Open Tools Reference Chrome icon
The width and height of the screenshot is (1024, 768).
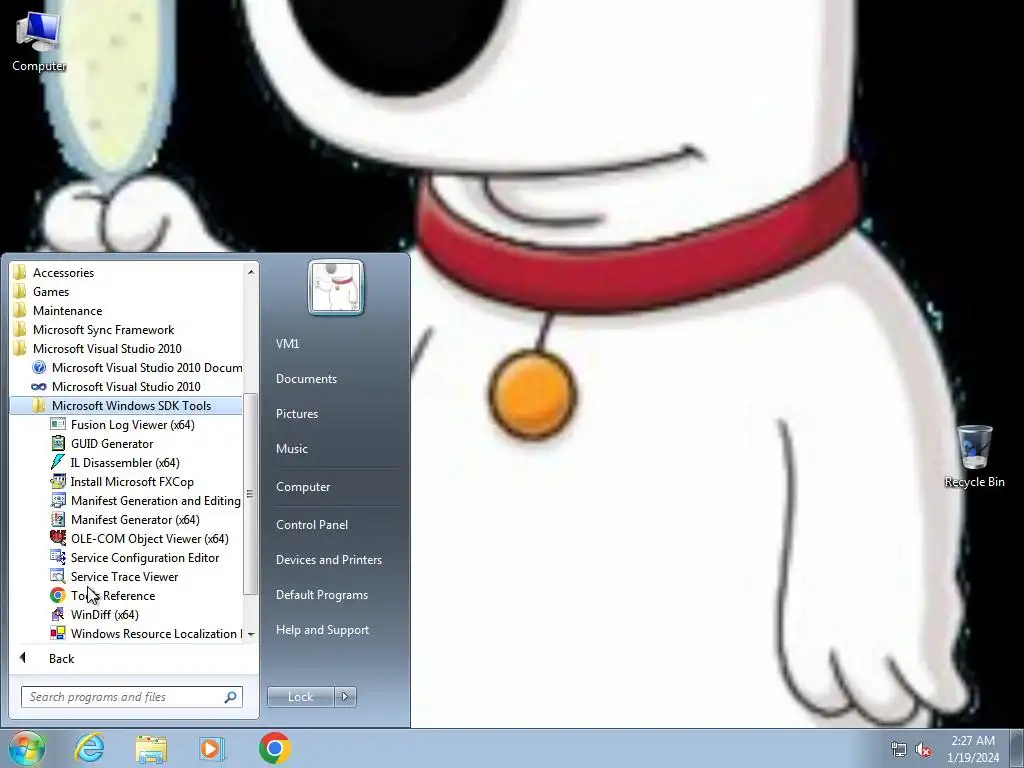[x=57, y=596]
